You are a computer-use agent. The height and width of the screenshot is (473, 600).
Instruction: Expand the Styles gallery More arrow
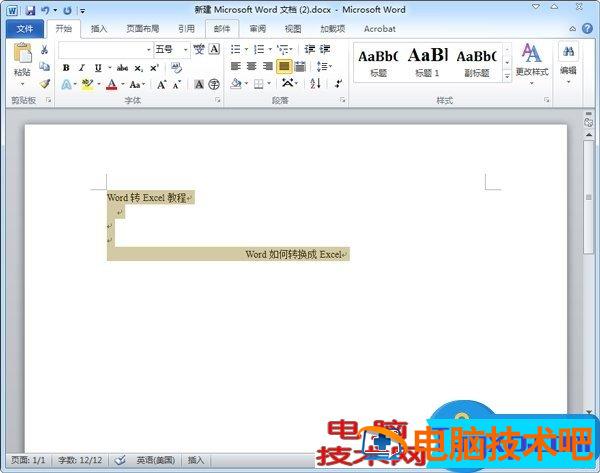[x=507, y=76]
